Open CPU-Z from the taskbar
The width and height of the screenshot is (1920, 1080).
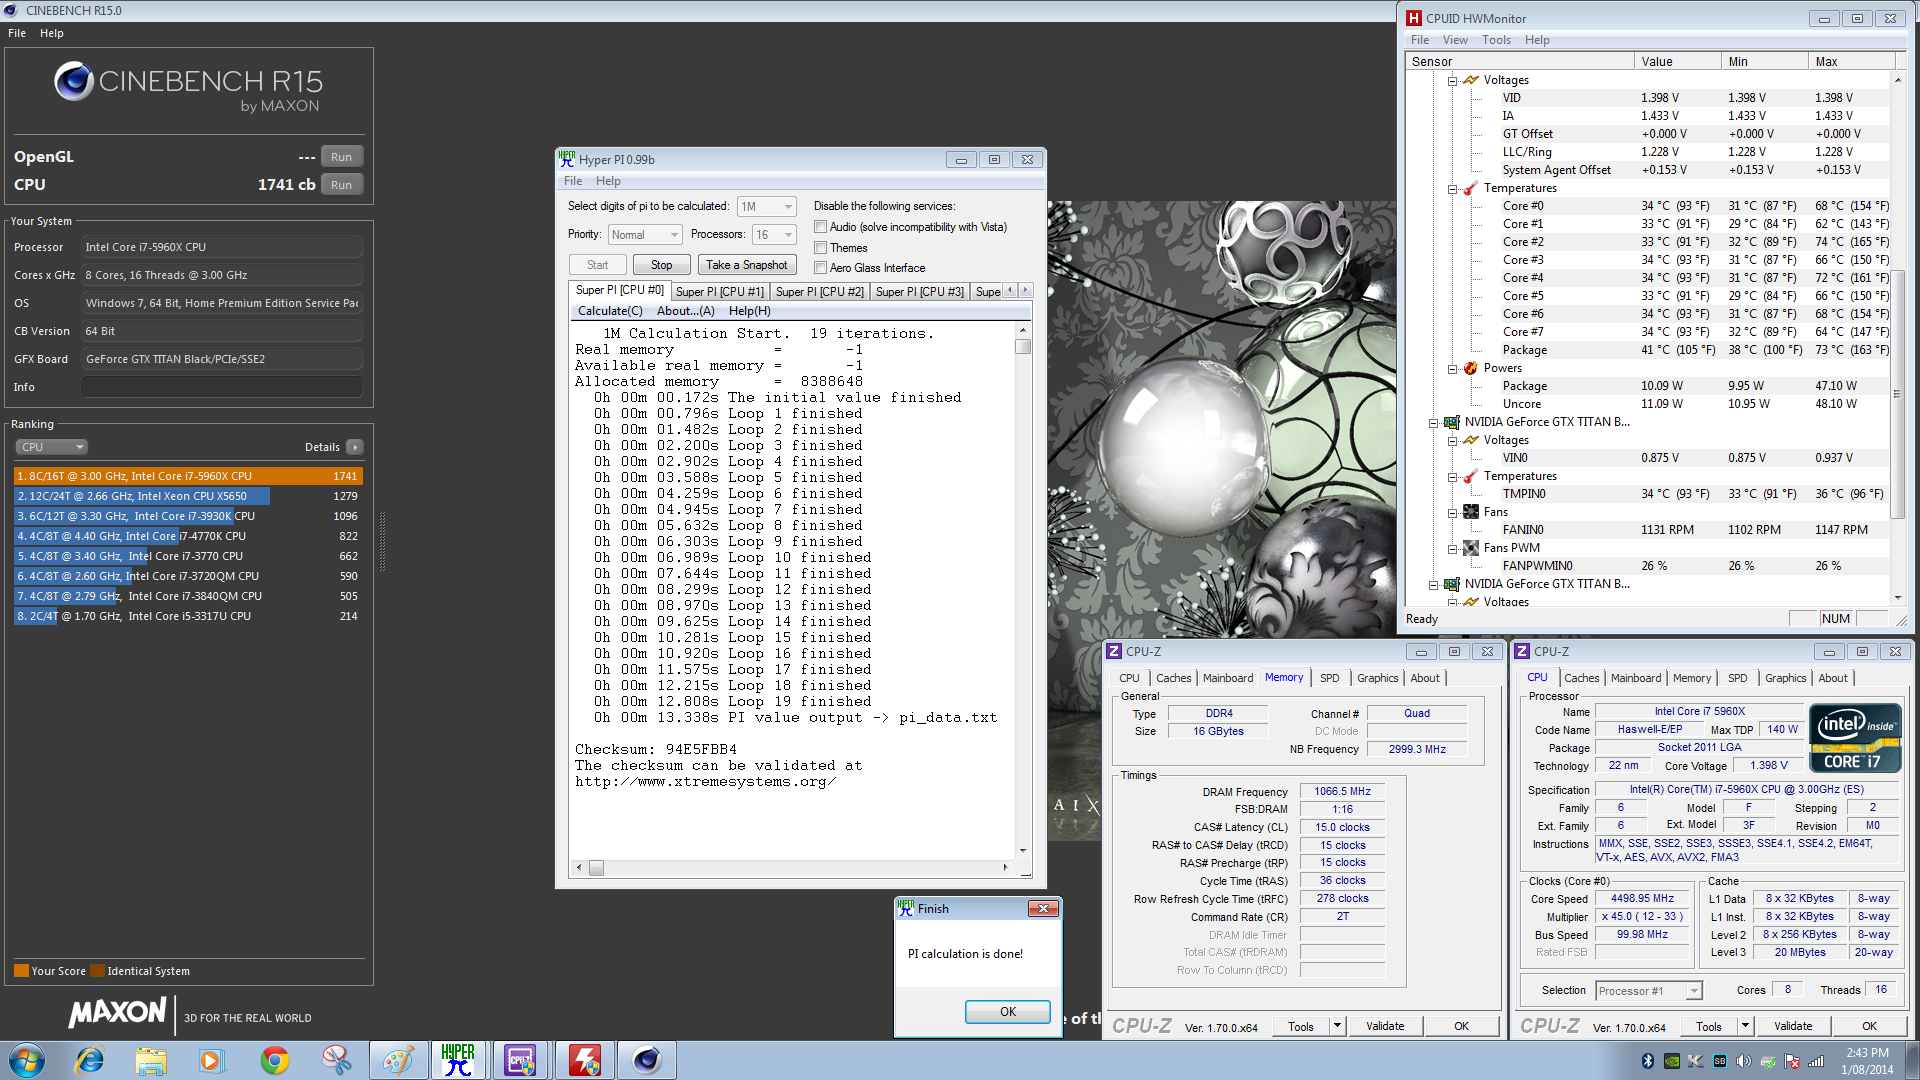pos(521,1059)
